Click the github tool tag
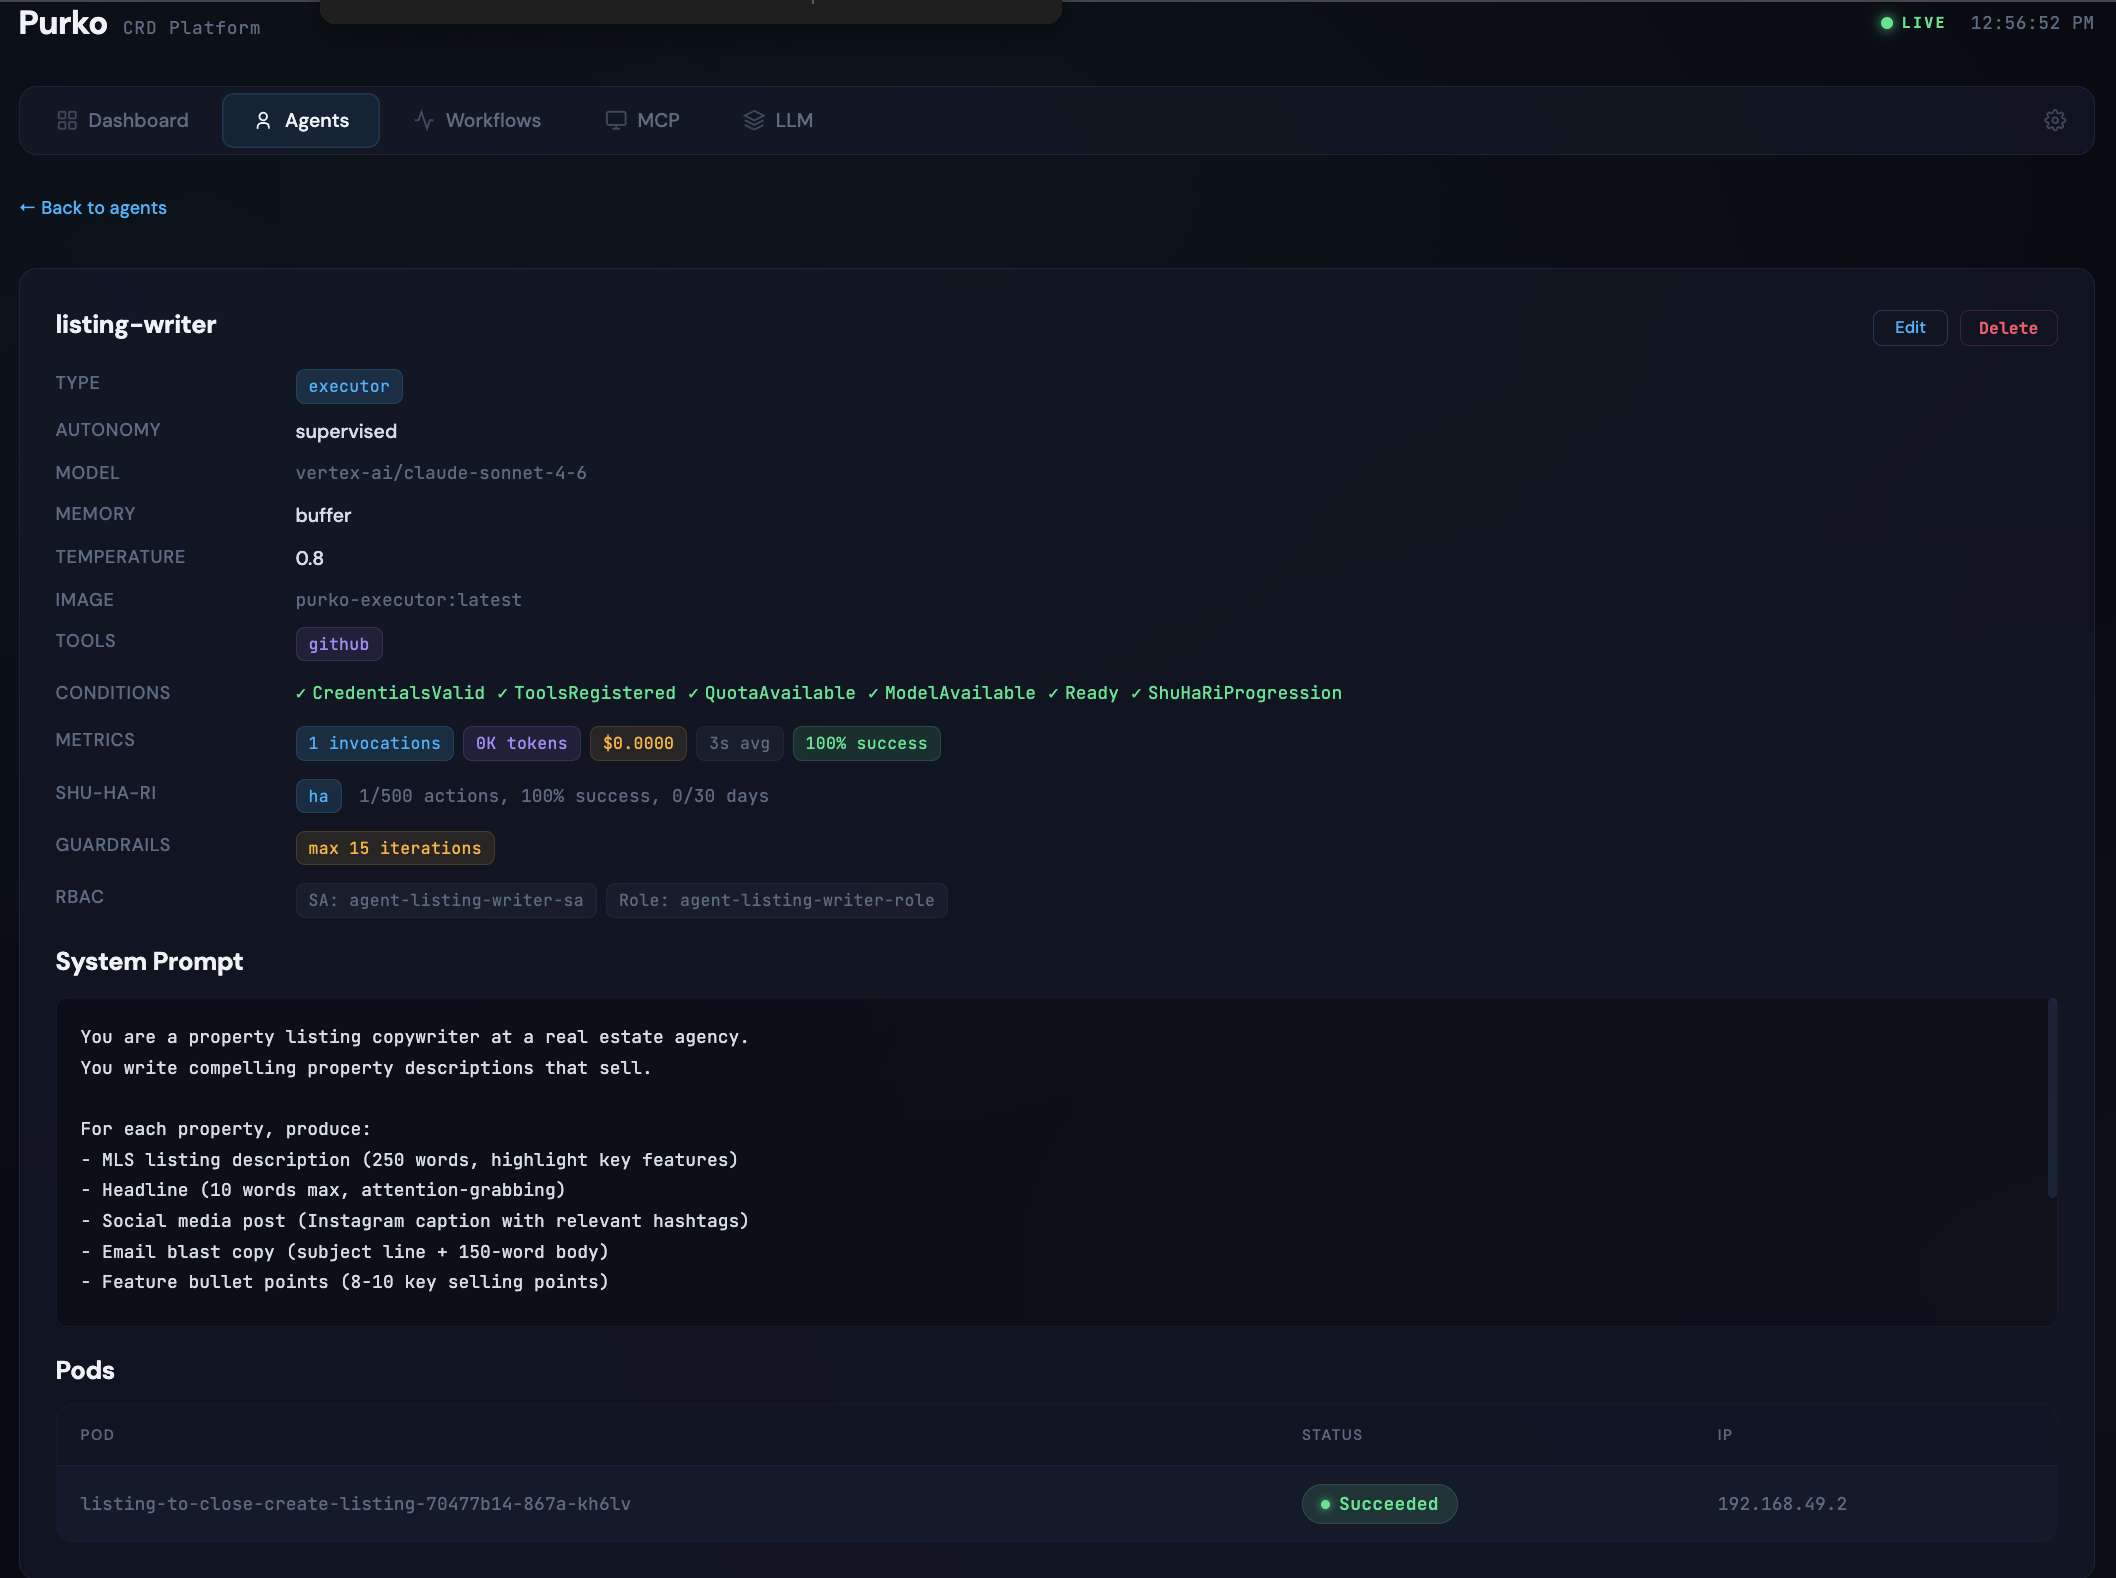The height and width of the screenshot is (1578, 2116). pyautogui.click(x=339, y=644)
